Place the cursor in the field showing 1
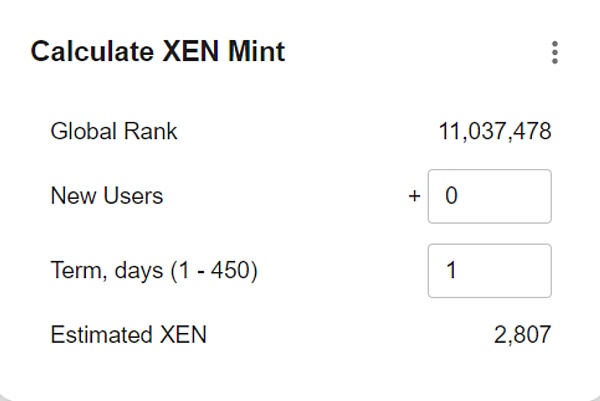The height and width of the screenshot is (401, 600). click(489, 270)
